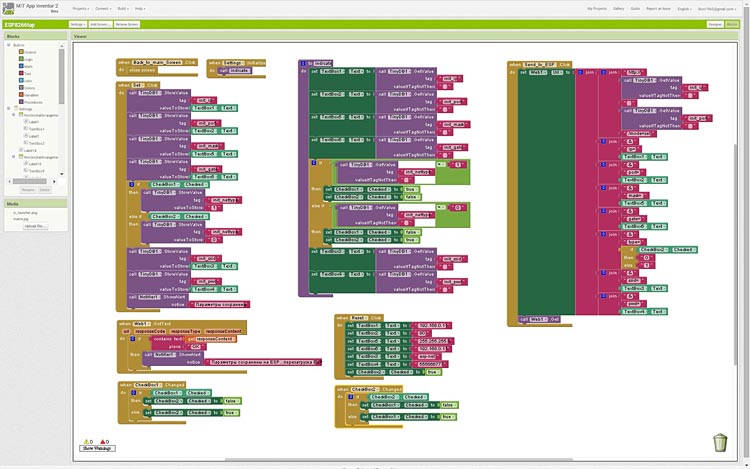The height and width of the screenshot is (469, 750).
Task: Open the Settings screen dropdown
Action: pyautogui.click(x=78, y=23)
